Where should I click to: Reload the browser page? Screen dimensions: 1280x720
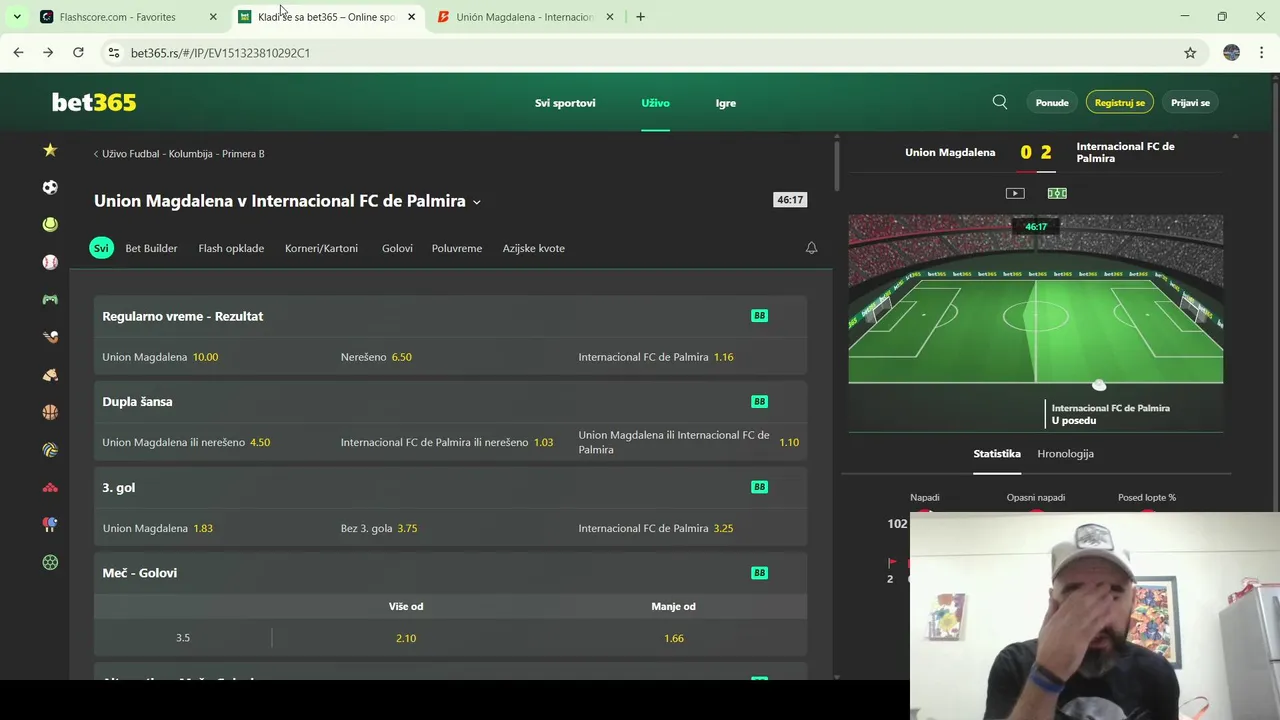[78, 53]
